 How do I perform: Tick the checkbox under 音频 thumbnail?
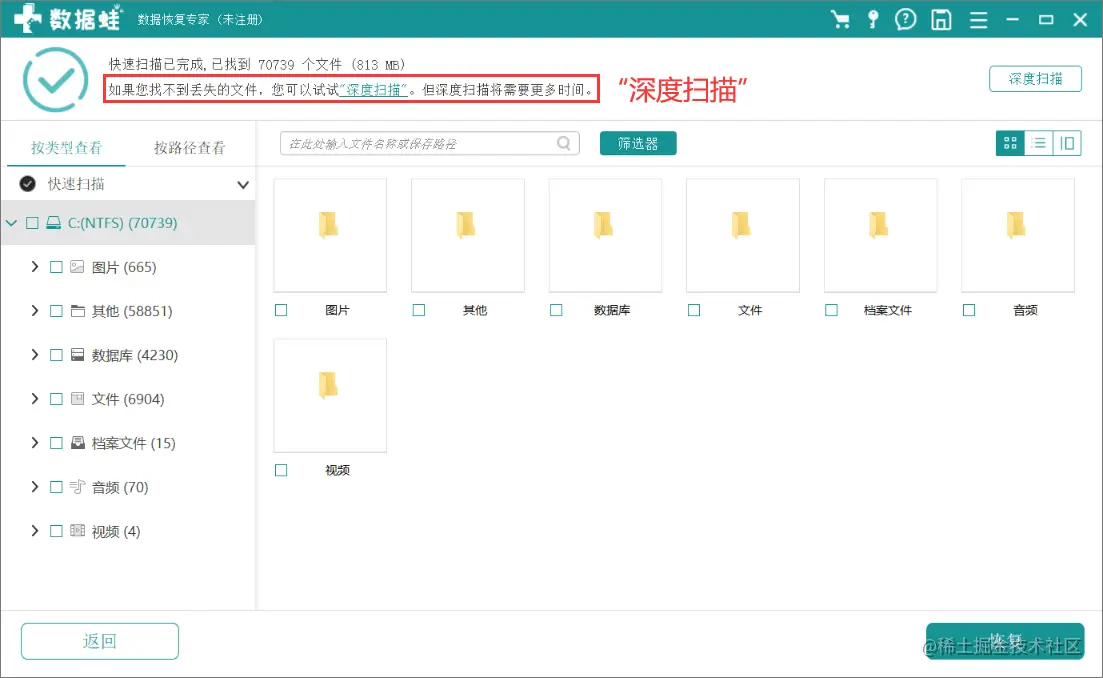pos(969,310)
